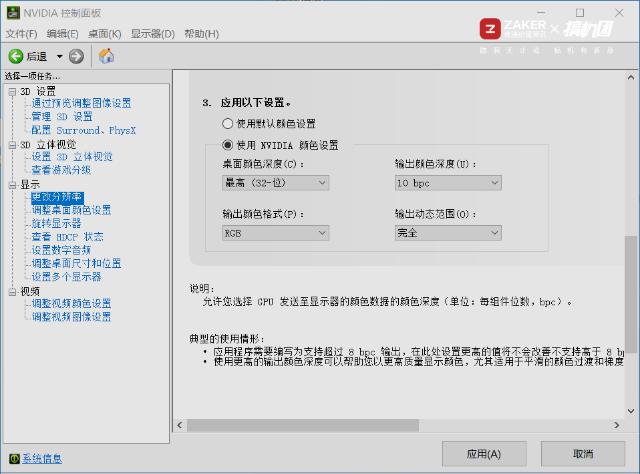The height and width of the screenshot is (474, 640).
Task: Open 查看游戏分级 page
Action: point(61,170)
